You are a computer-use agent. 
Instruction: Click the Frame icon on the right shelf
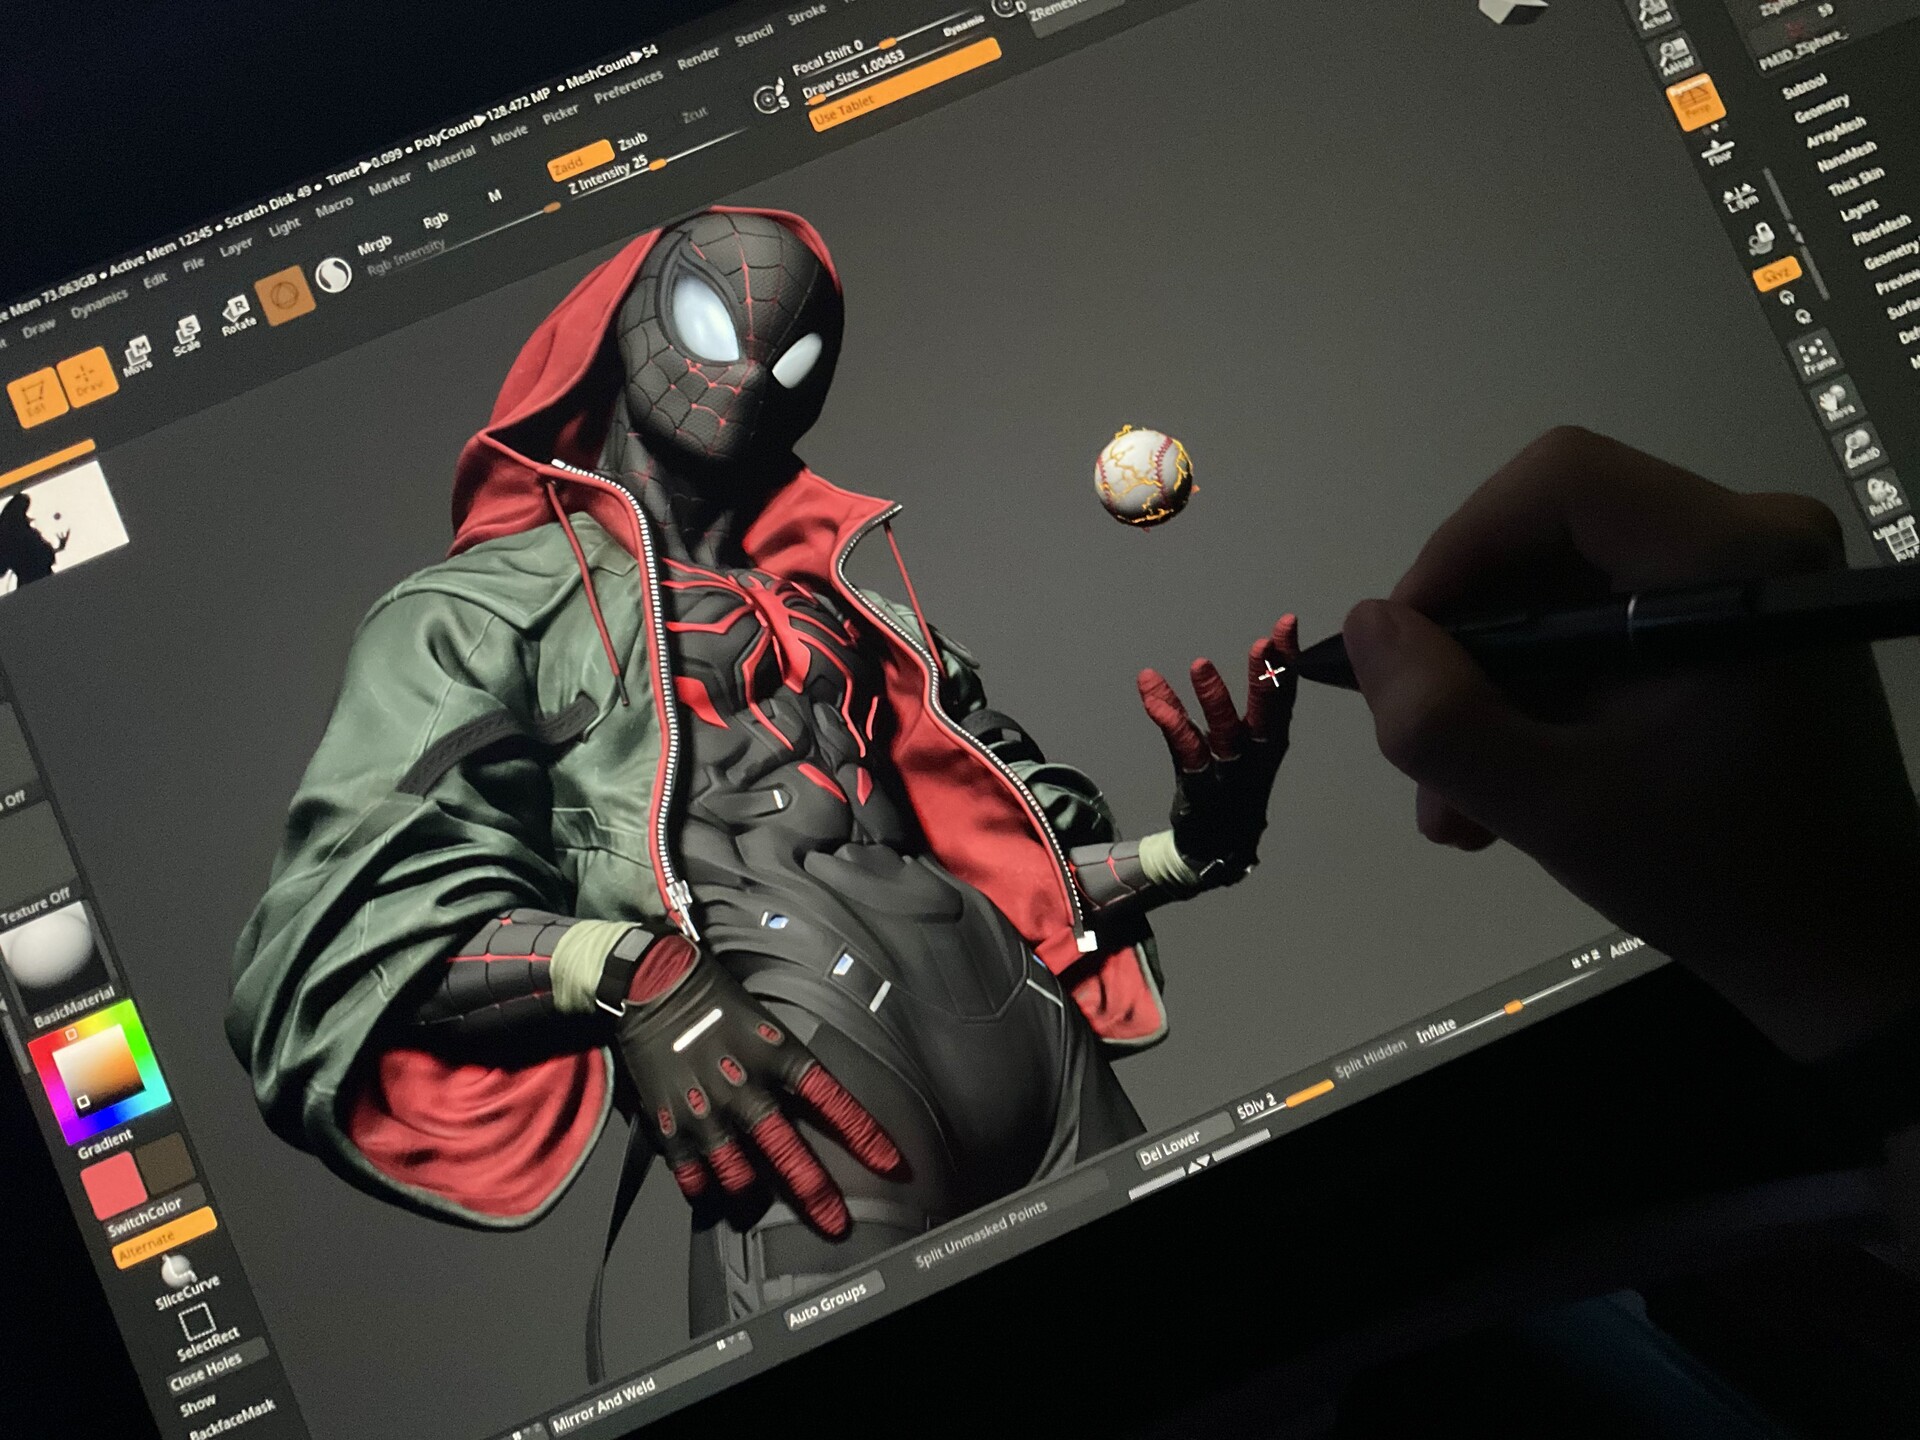[x=1815, y=356]
